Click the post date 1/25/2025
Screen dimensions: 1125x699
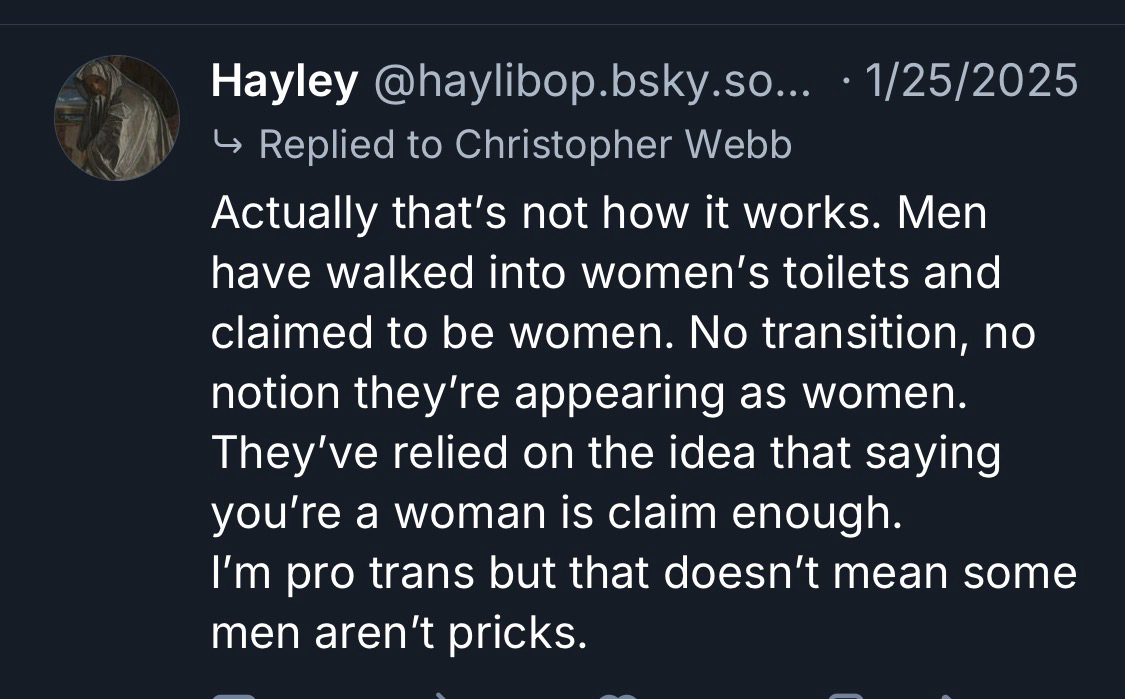(969, 81)
